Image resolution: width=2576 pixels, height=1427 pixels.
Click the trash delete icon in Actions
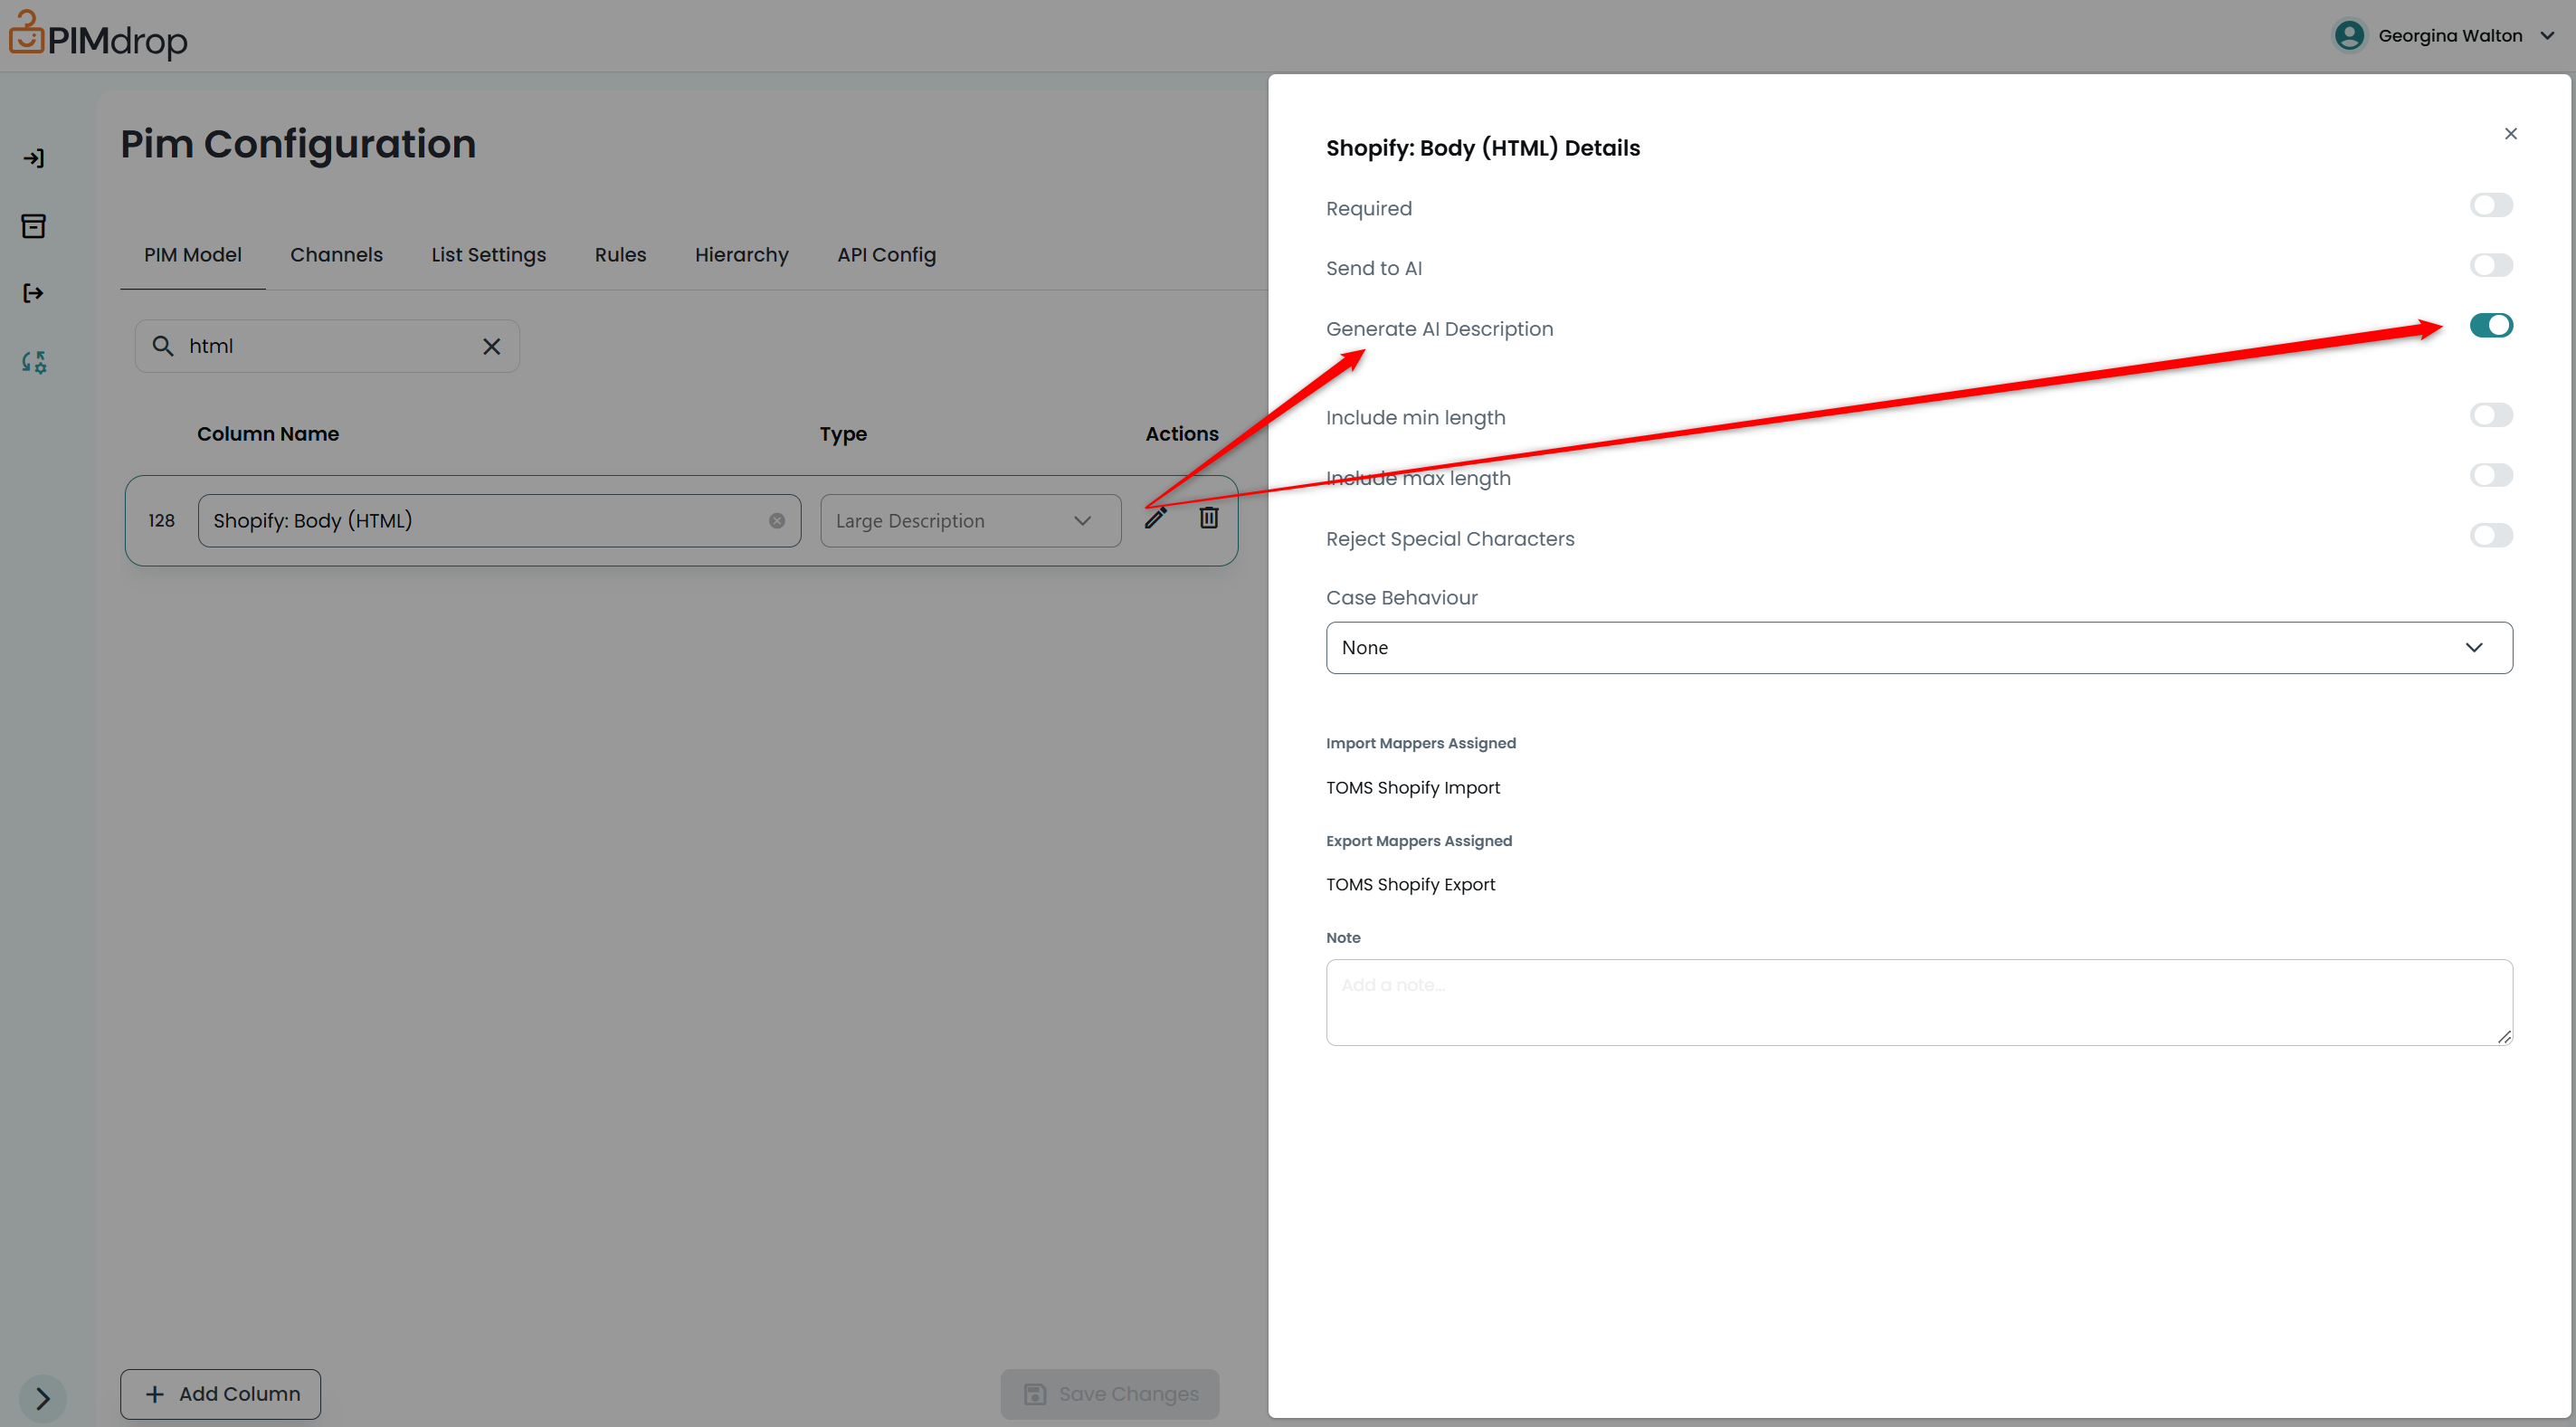[1208, 518]
